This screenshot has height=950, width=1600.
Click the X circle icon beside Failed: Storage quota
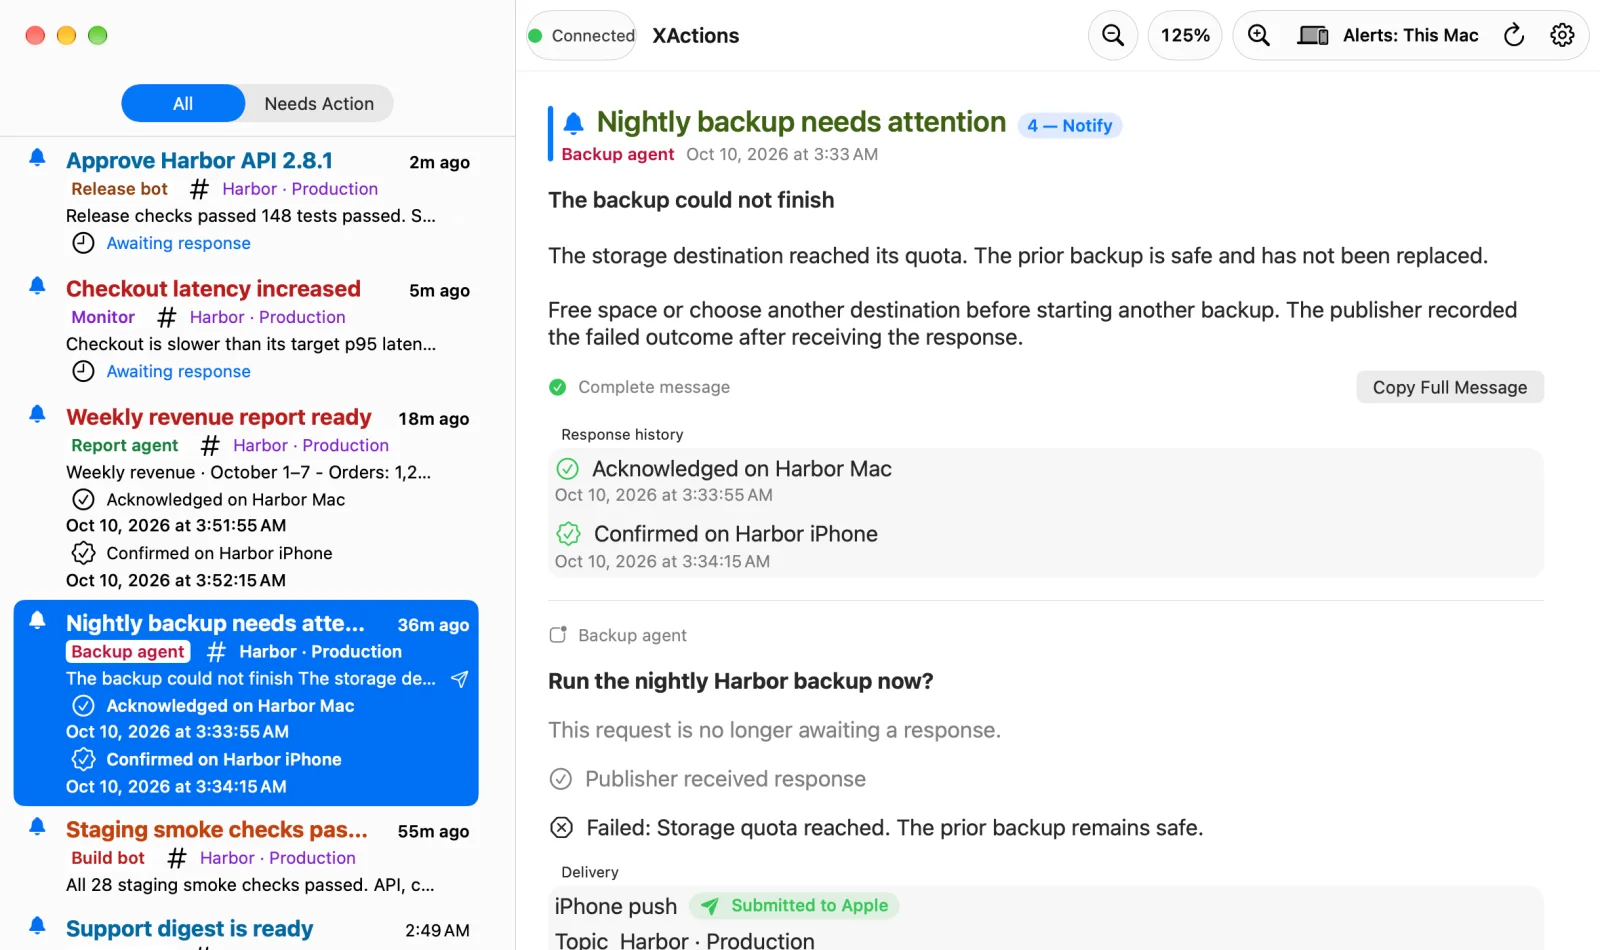point(562,828)
